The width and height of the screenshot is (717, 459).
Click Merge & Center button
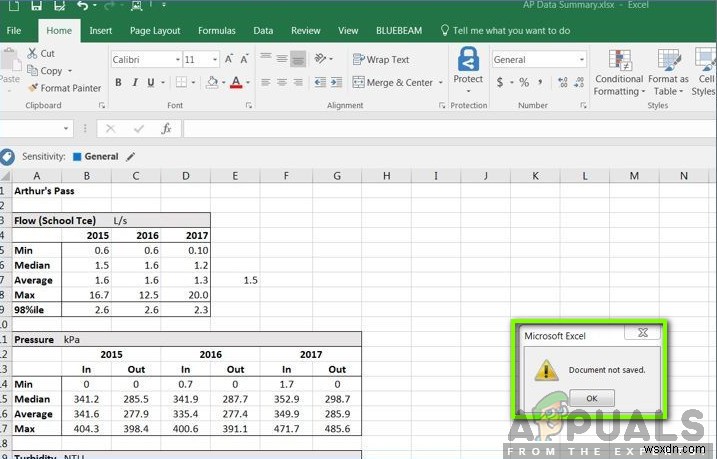(392, 83)
